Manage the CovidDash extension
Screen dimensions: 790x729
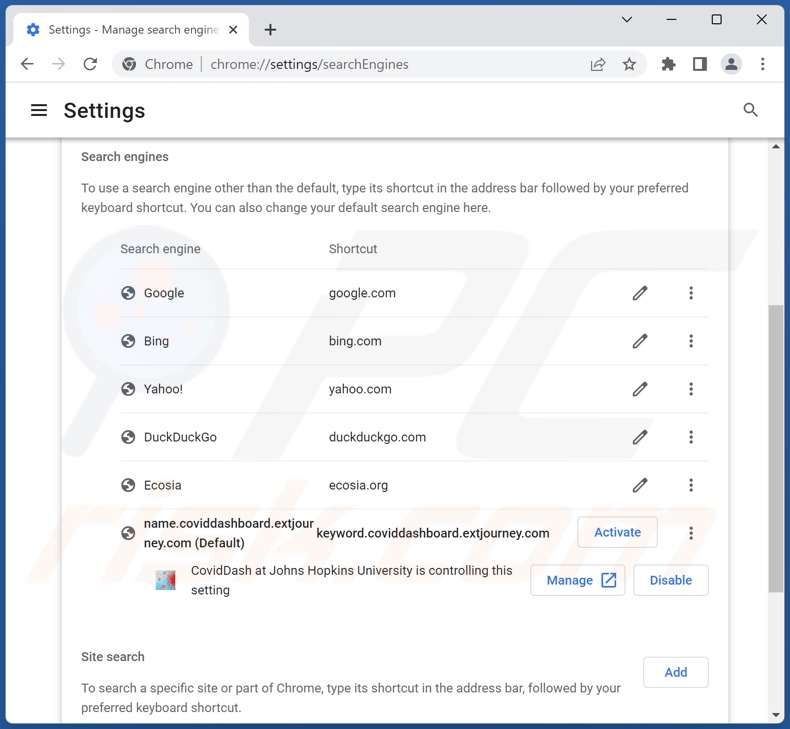pos(577,580)
